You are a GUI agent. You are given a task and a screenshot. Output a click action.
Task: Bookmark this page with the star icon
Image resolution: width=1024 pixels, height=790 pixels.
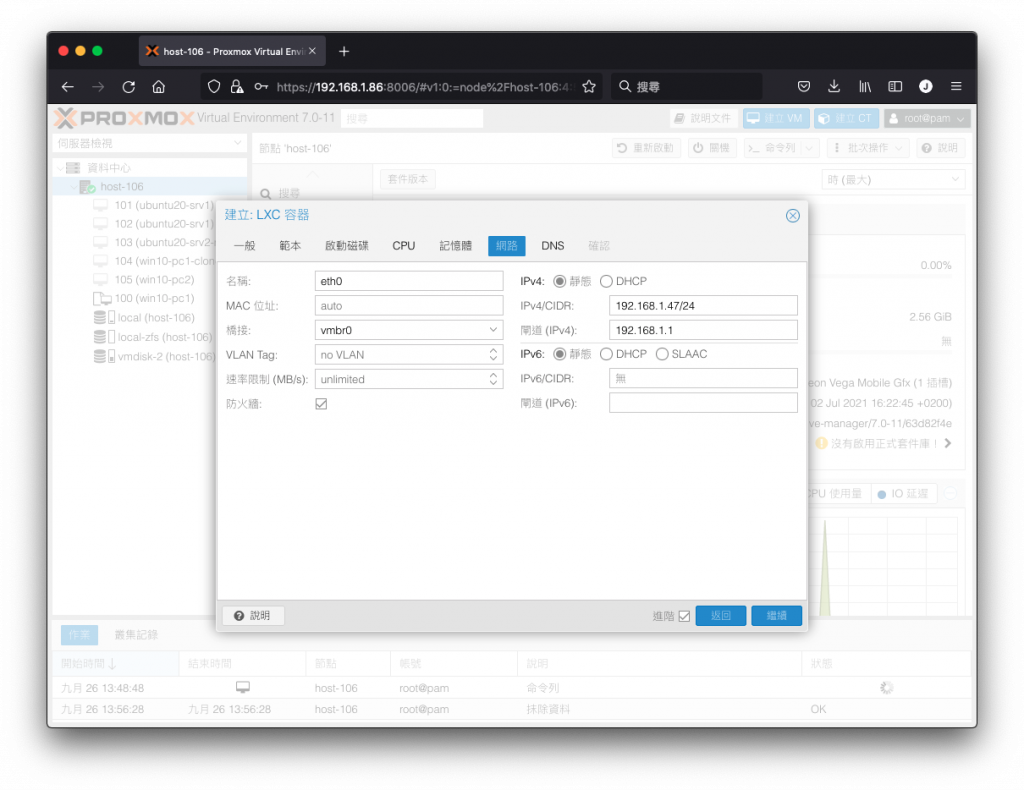pyautogui.click(x=589, y=87)
